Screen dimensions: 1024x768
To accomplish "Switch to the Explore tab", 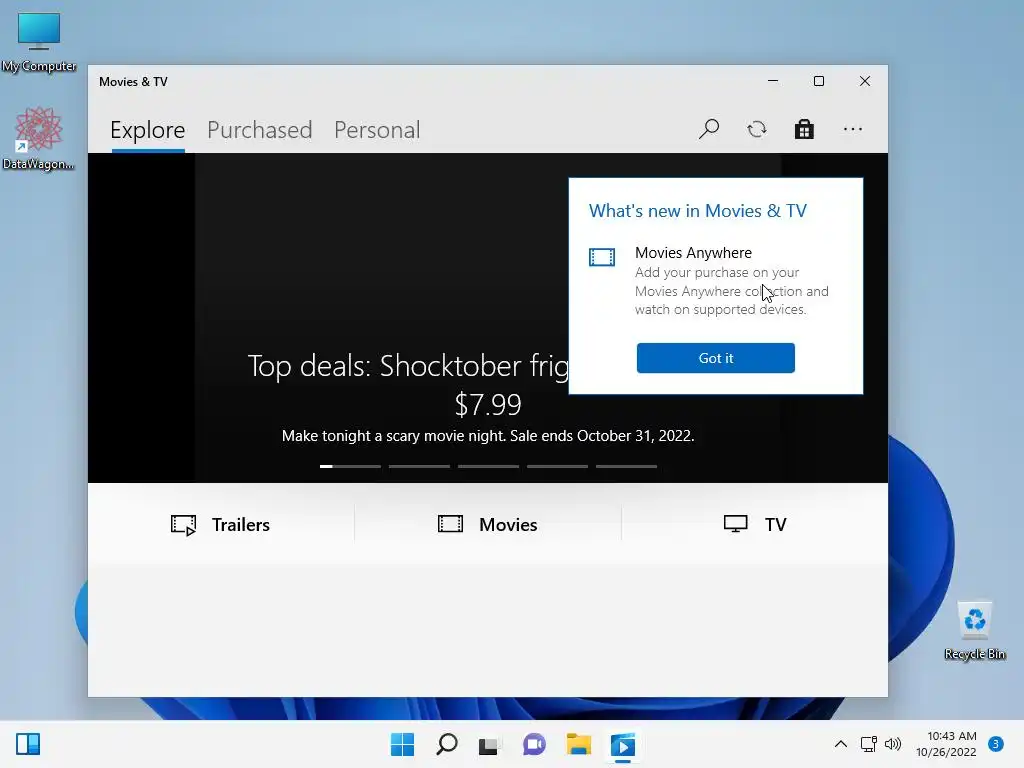I will (x=148, y=130).
